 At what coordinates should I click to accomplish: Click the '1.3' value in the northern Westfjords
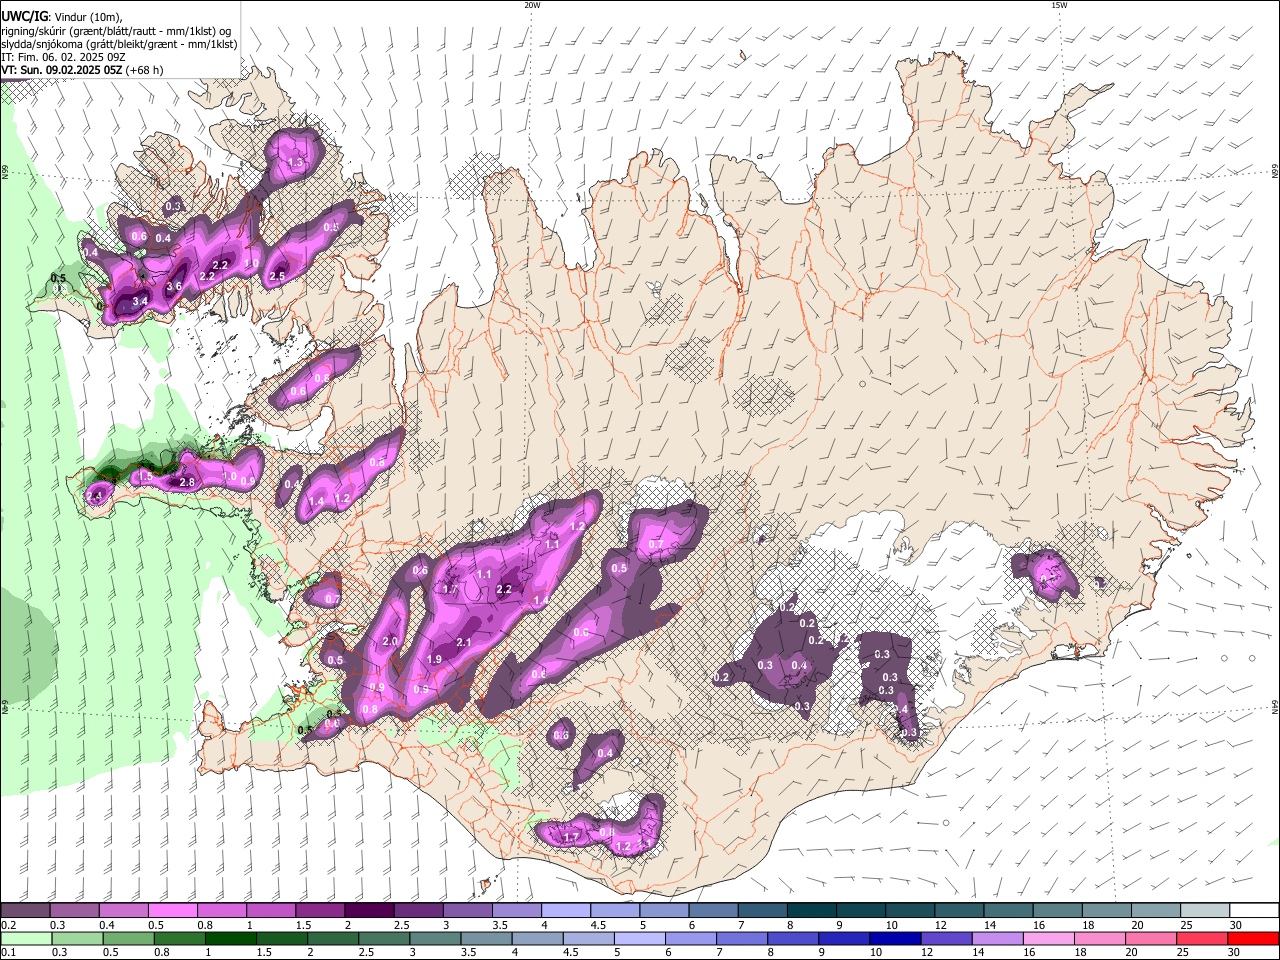click(x=295, y=162)
